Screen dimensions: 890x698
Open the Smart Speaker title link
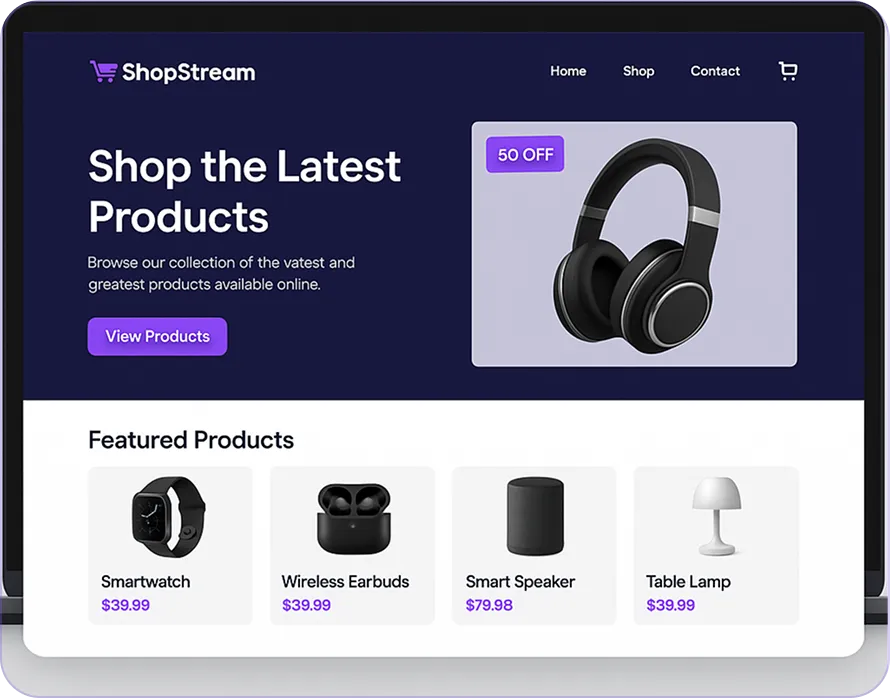click(x=520, y=582)
